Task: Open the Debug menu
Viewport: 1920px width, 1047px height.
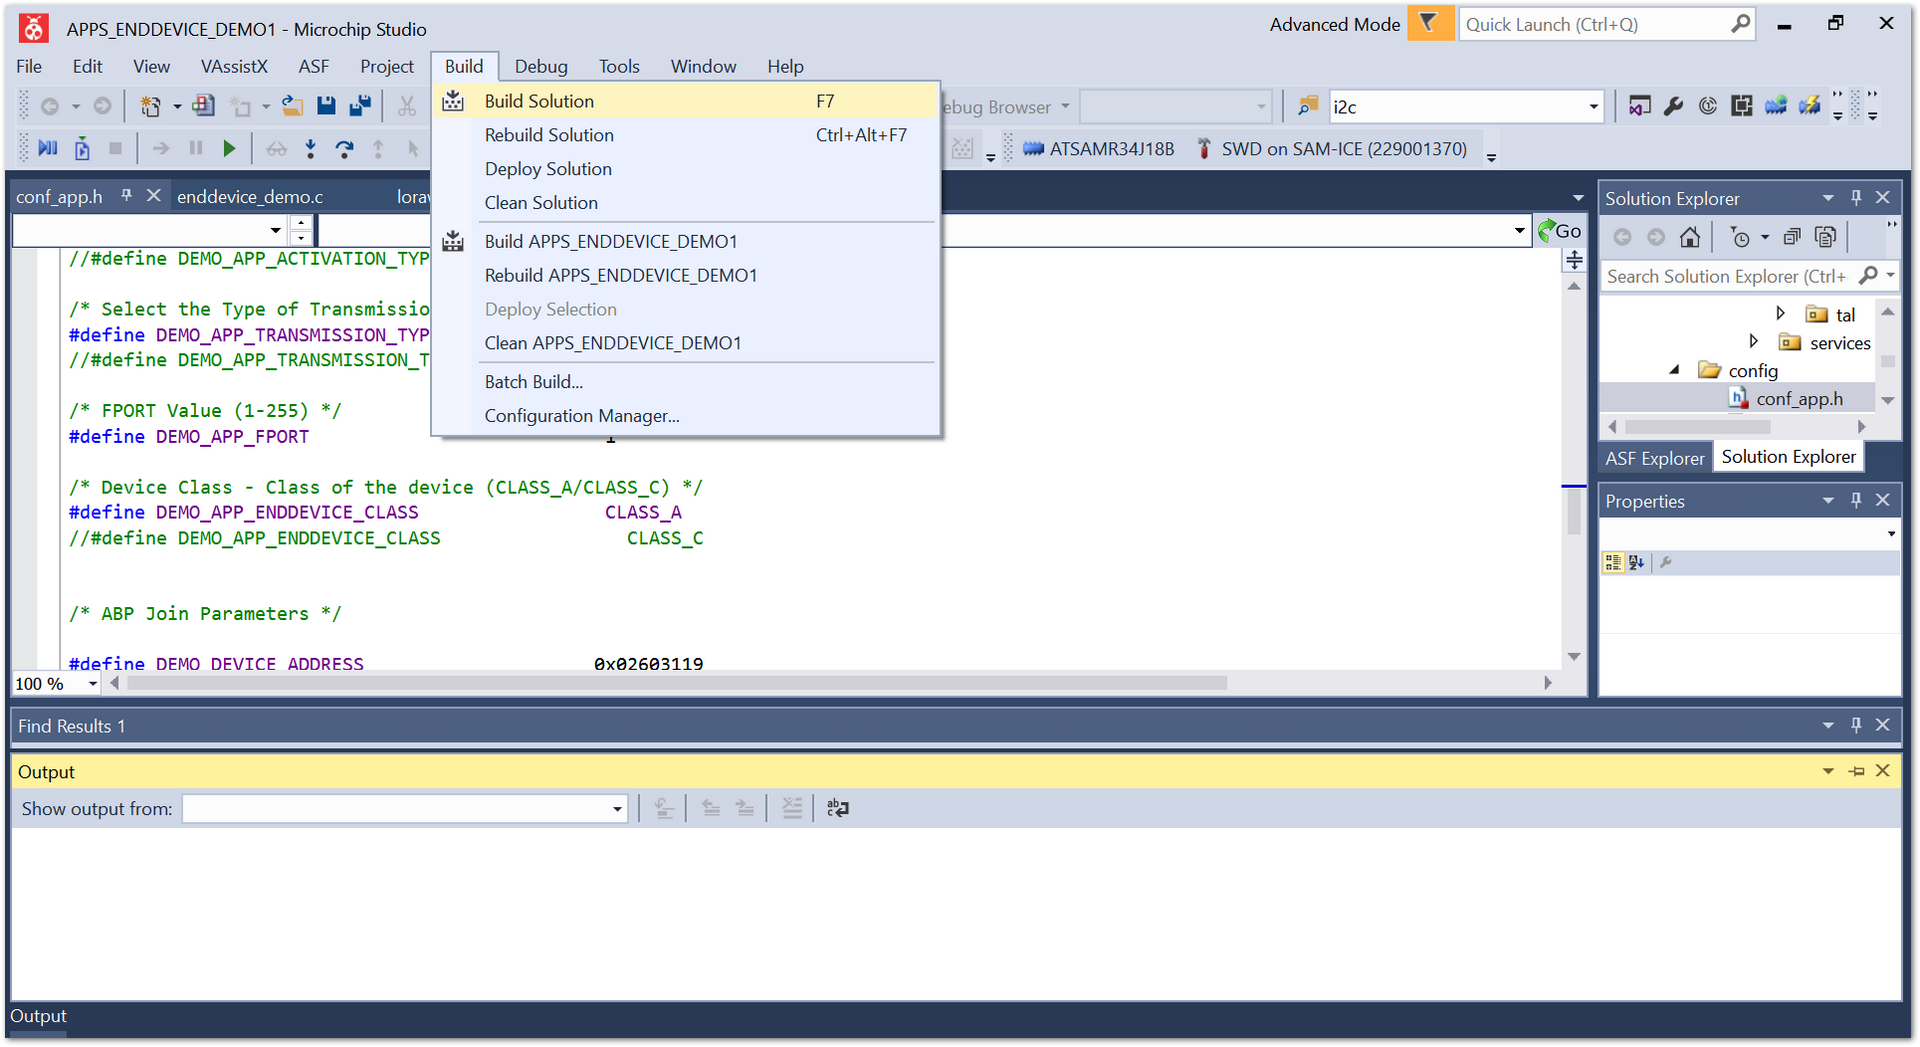Action: click(x=541, y=66)
